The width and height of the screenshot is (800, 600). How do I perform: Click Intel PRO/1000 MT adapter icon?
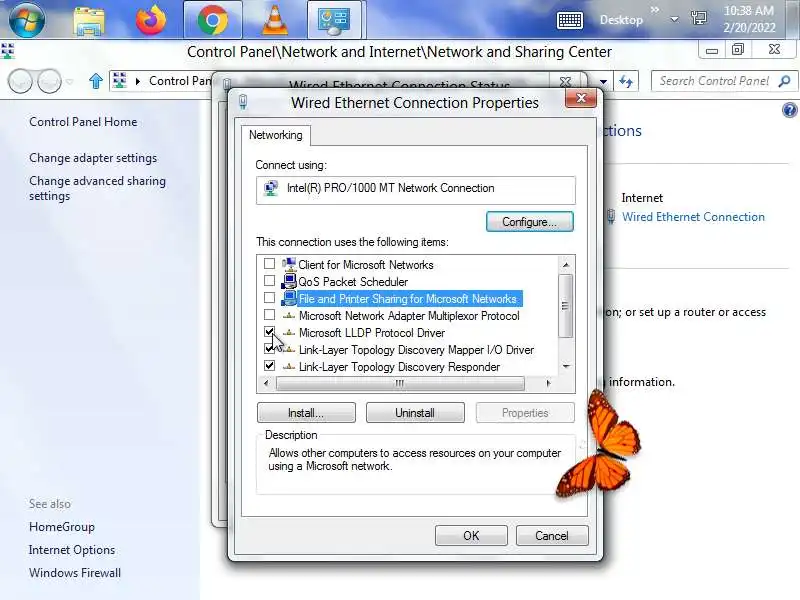coord(271,188)
